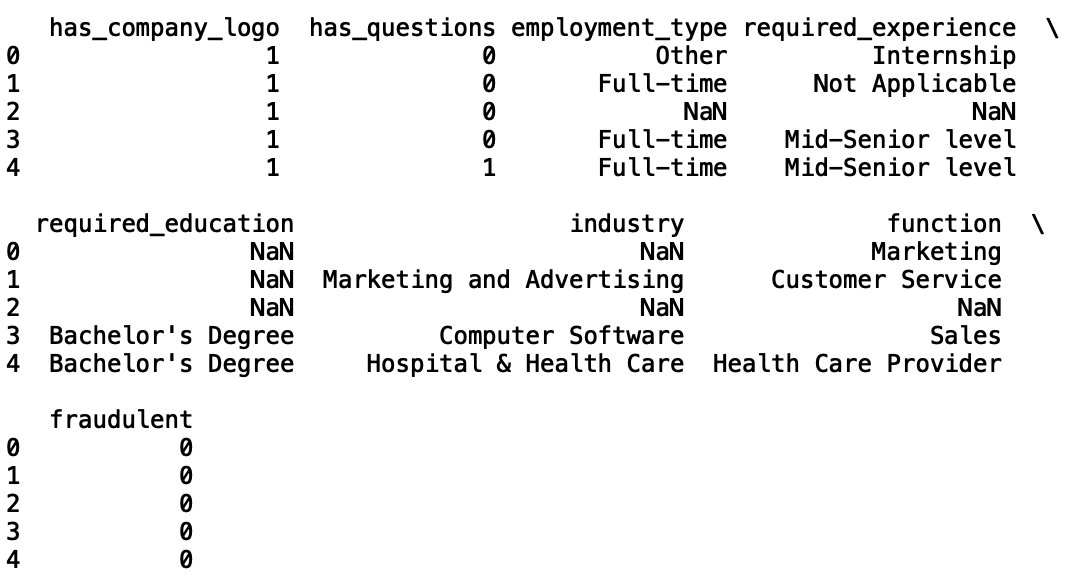Image resolution: width=1082 pixels, height=576 pixels.
Task: Click row 0 'Marketing' function value
Action: pyautogui.click(x=936, y=252)
